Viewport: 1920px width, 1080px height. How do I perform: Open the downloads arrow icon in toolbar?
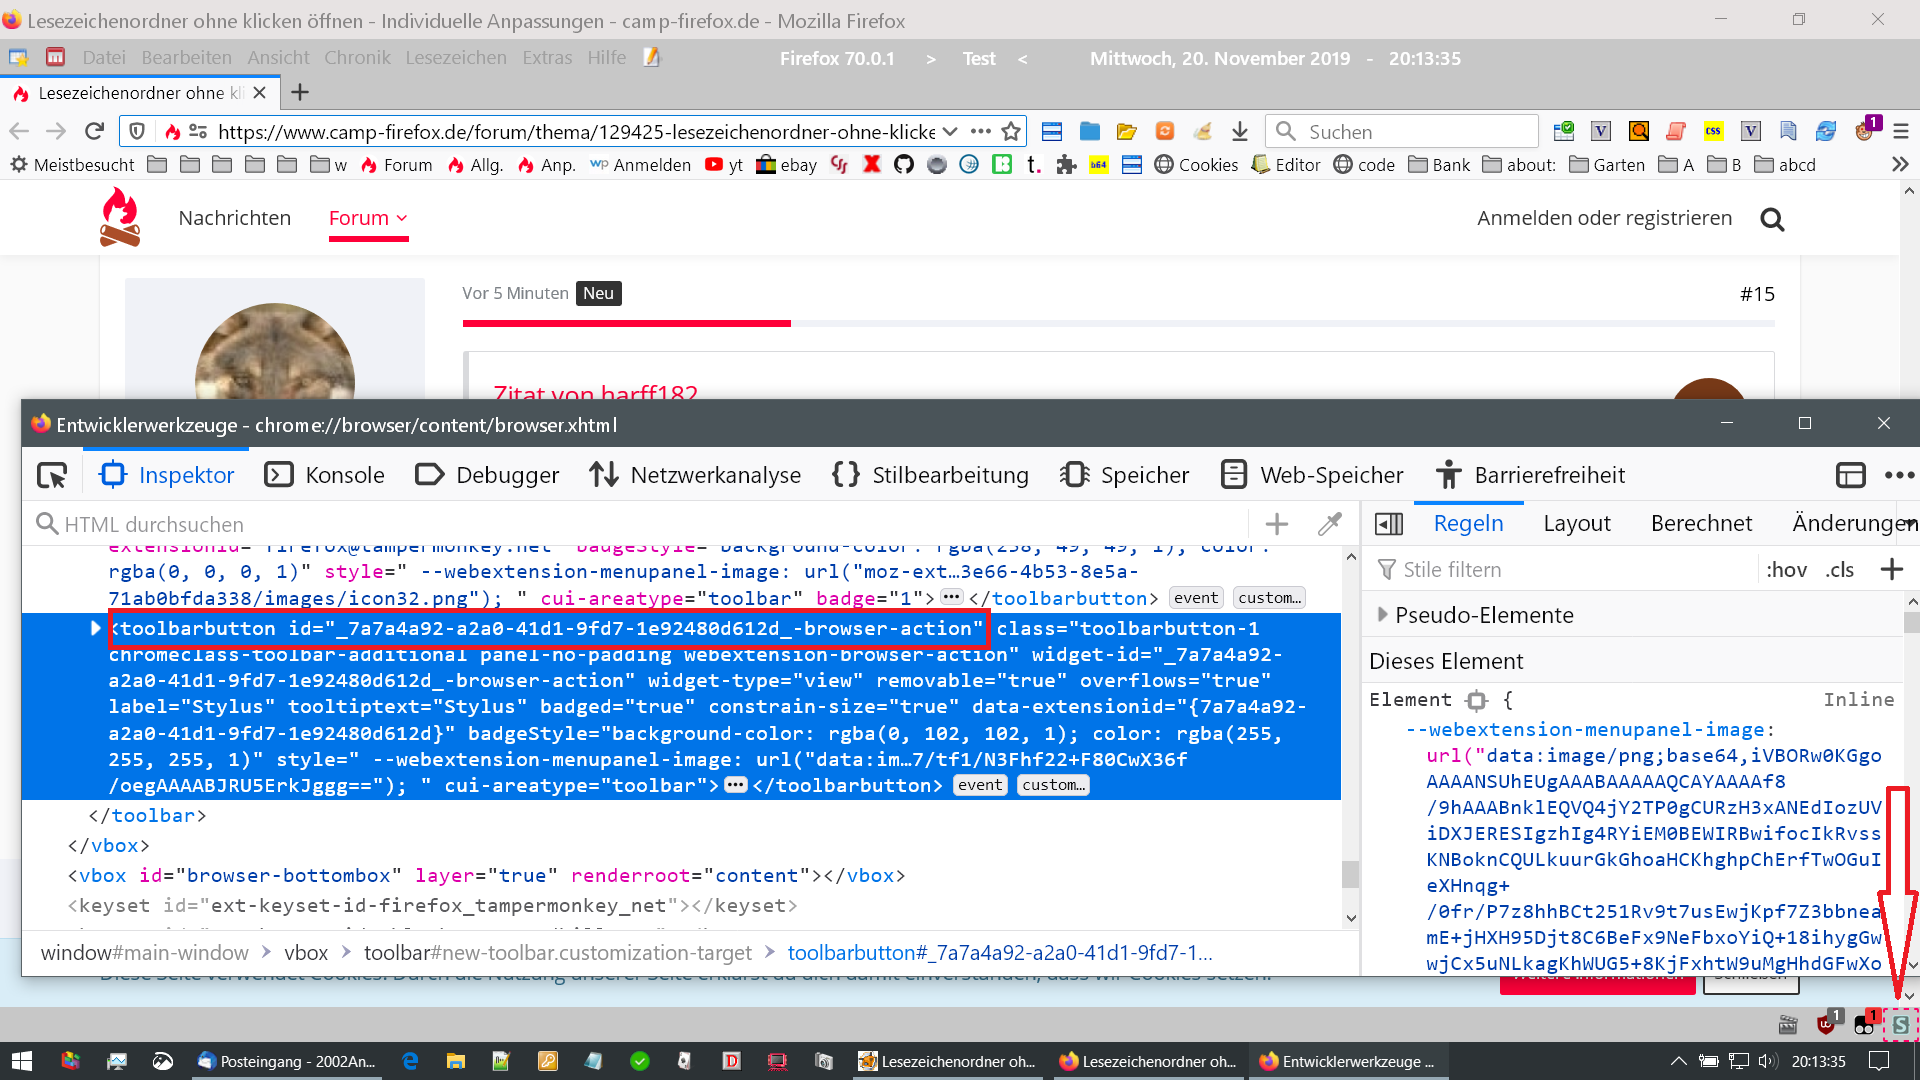1240,131
